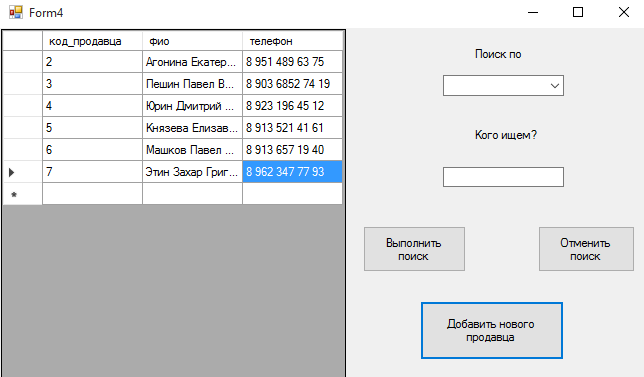Maximize the Form4 window

pyautogui.click(x=578, y=12)
